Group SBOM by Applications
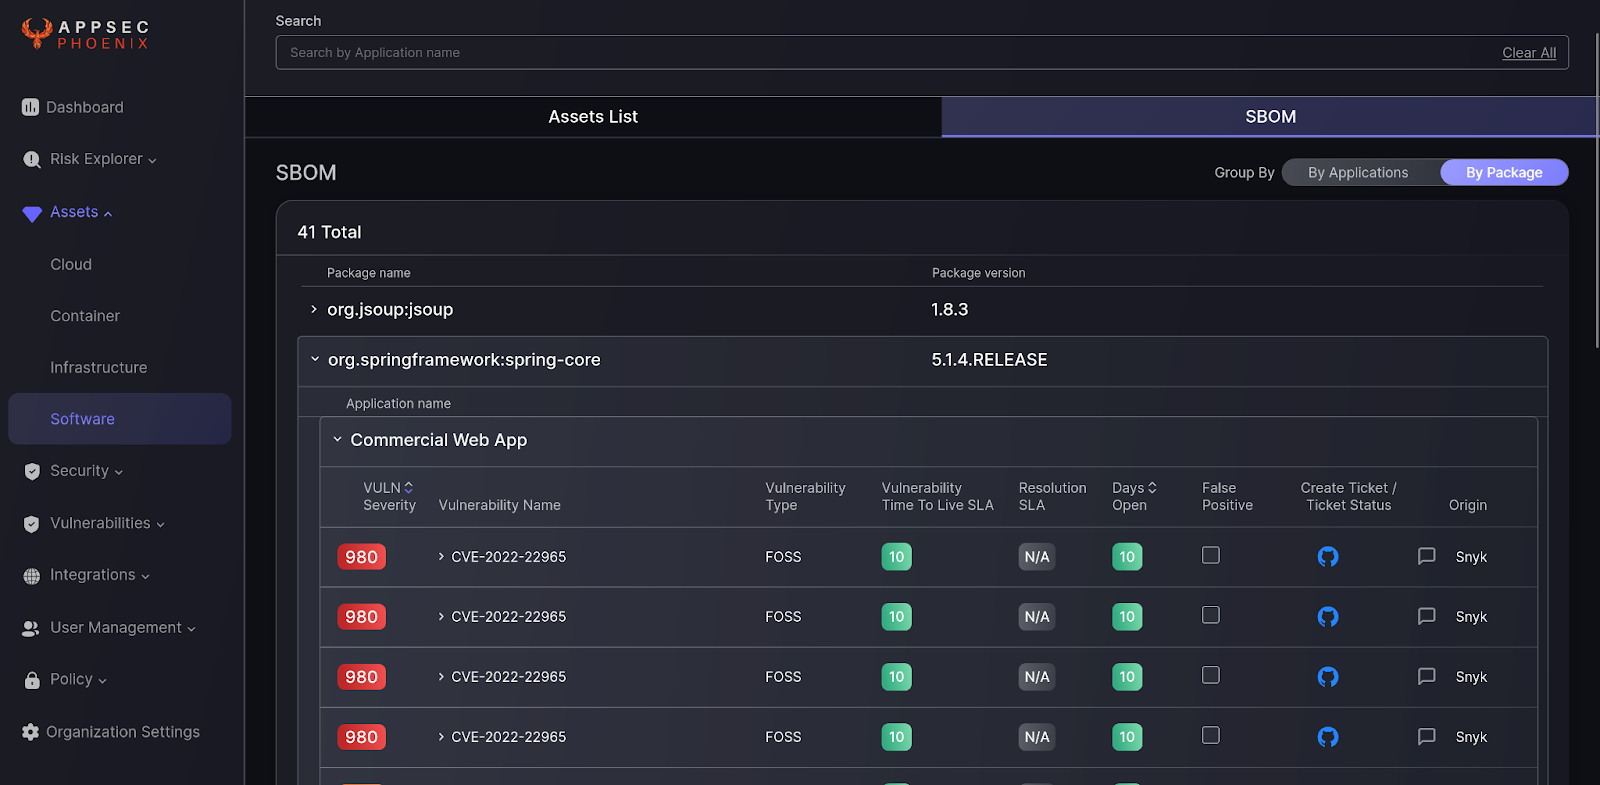1600x785 pixels. [x=1357, y=173]
